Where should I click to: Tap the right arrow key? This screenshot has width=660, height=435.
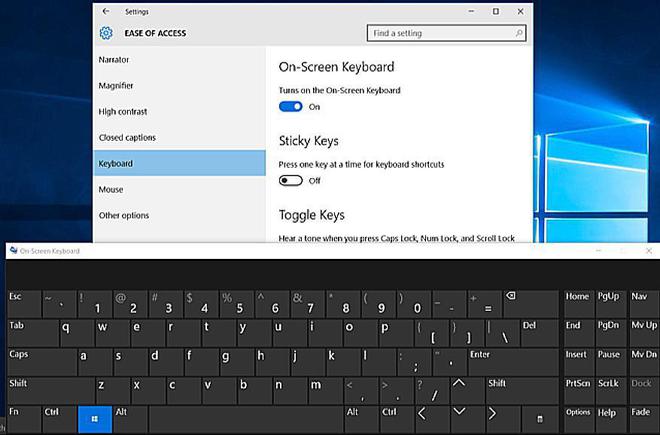(x=503, y=419)
